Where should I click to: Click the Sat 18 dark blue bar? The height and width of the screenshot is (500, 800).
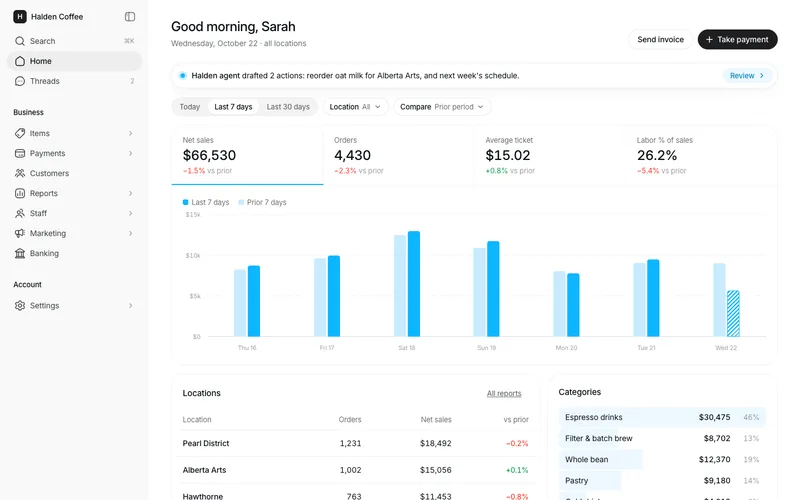414,284
